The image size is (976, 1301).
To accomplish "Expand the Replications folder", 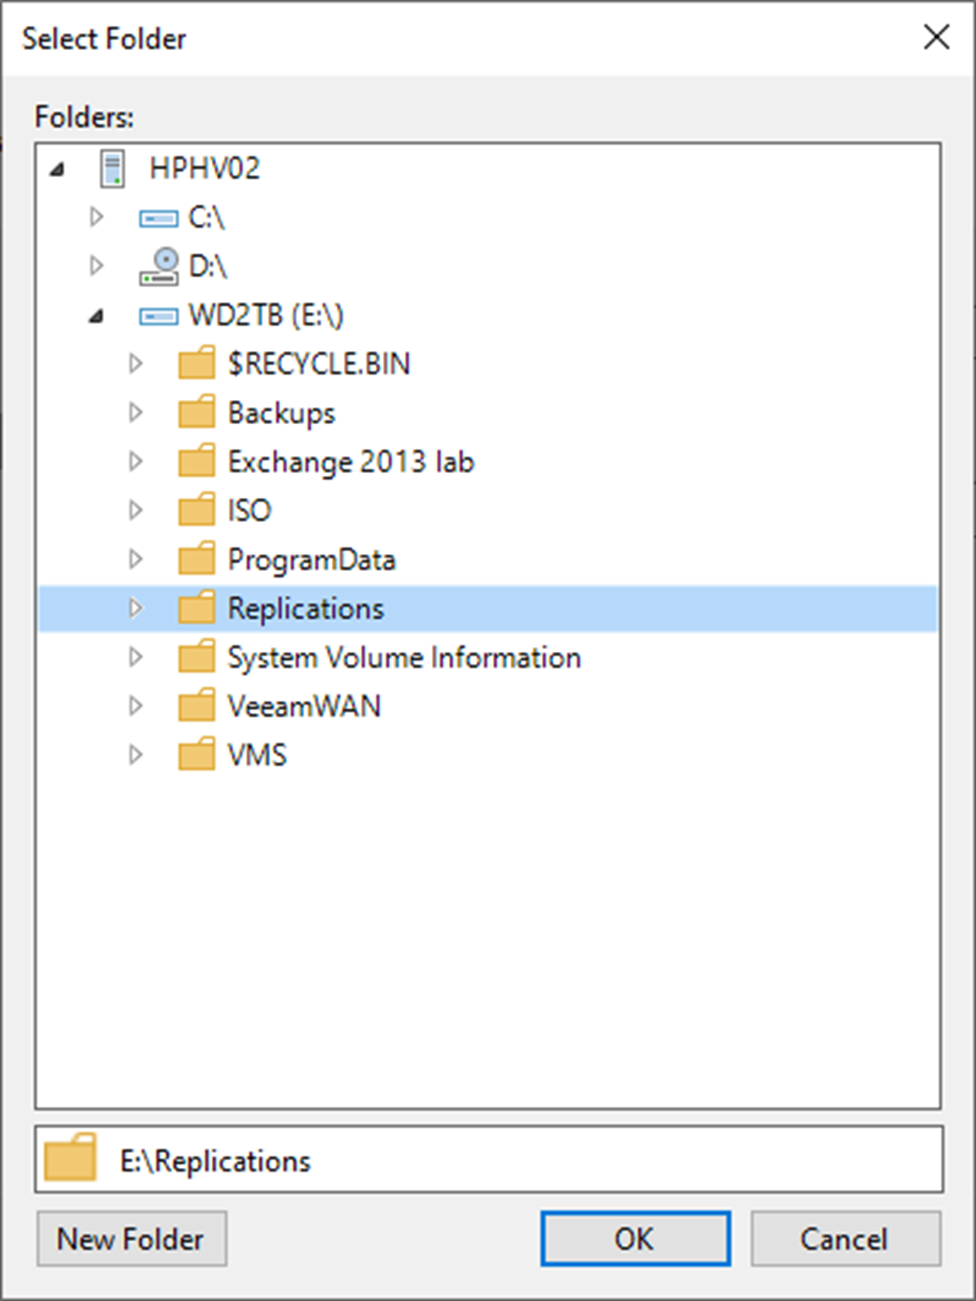I will [x=136, y=608].
